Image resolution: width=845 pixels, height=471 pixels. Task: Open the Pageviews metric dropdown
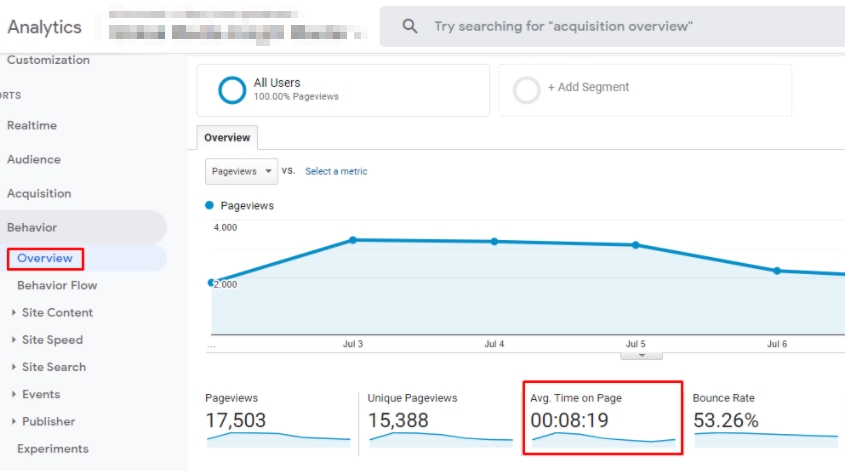(241, 171)
